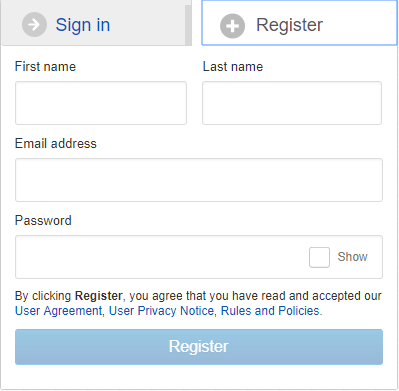Click into the Last name field
The height and width of the screenshot is (391, 399).
292,103
